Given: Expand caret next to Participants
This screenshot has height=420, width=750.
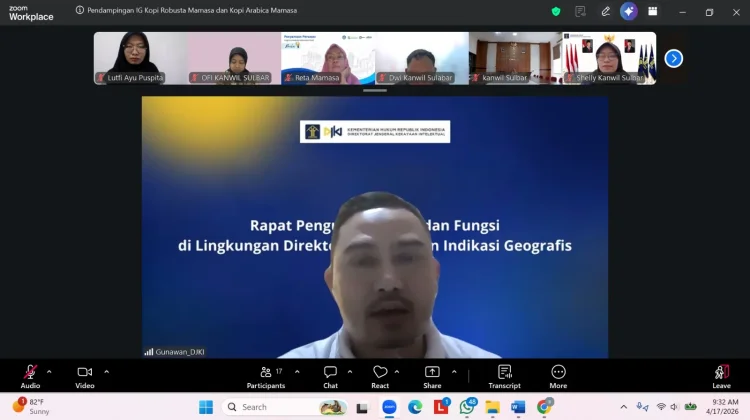Looking at the screenshot, I should (x=297, y=372).
